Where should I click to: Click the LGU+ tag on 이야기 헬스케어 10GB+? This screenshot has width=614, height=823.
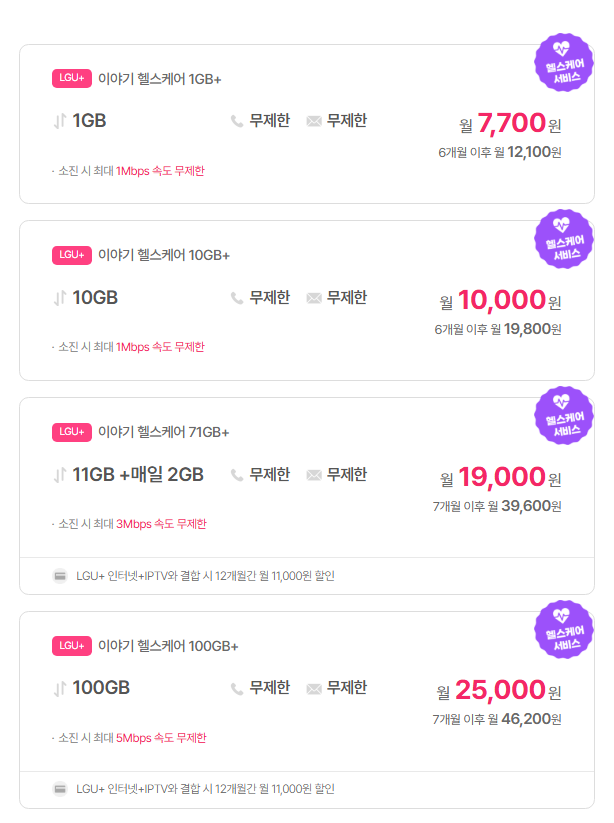click(x=72, y=255)
